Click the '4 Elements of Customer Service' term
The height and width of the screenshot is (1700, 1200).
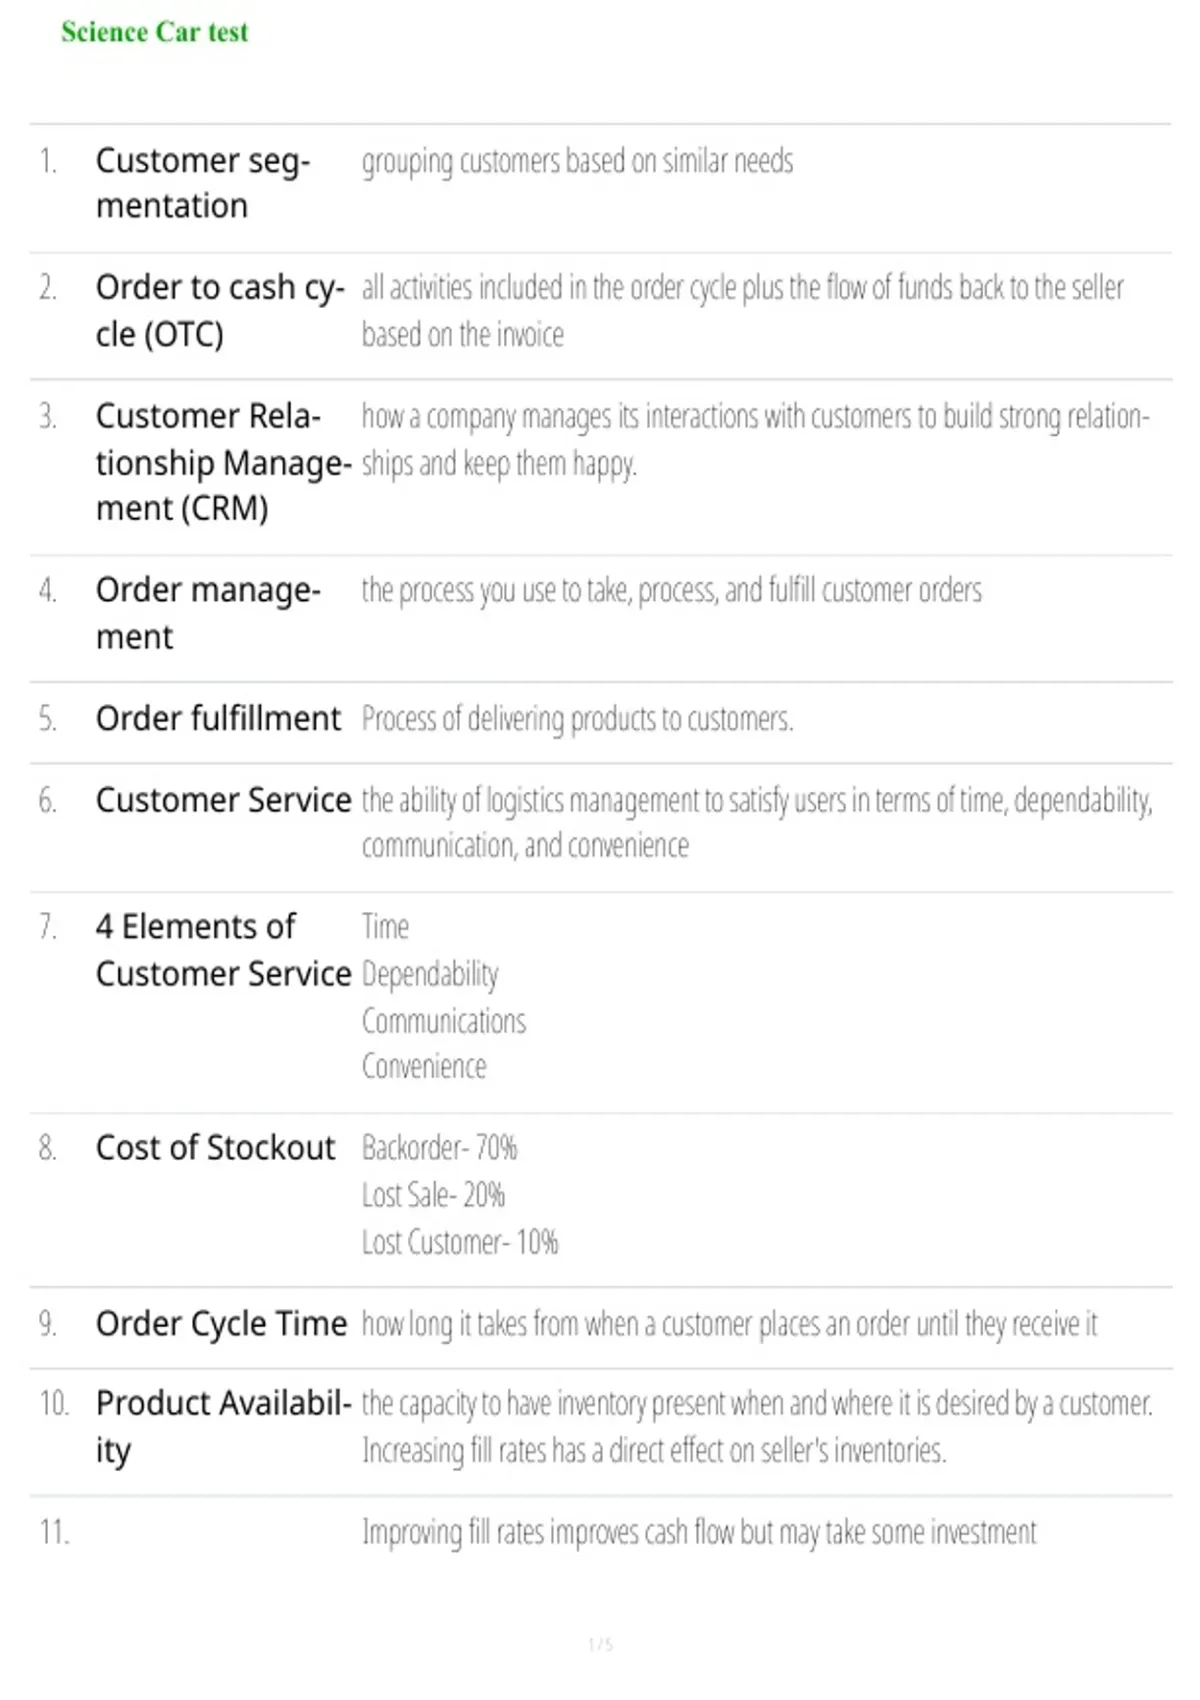pos(223,950)
